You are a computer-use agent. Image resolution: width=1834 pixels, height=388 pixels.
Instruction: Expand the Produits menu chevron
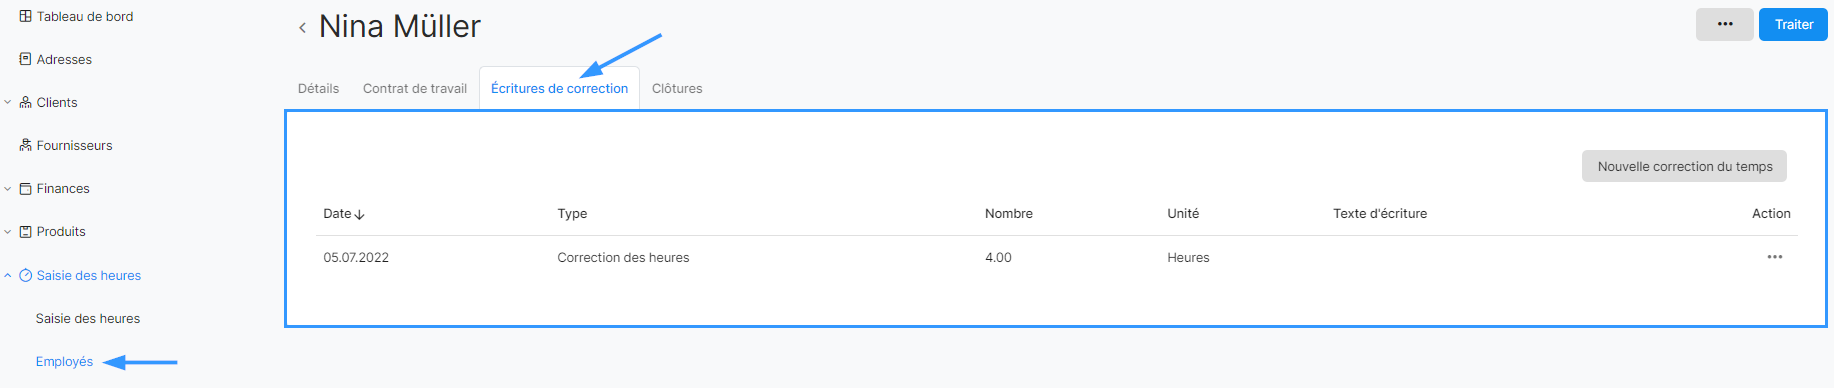[8, 231]
